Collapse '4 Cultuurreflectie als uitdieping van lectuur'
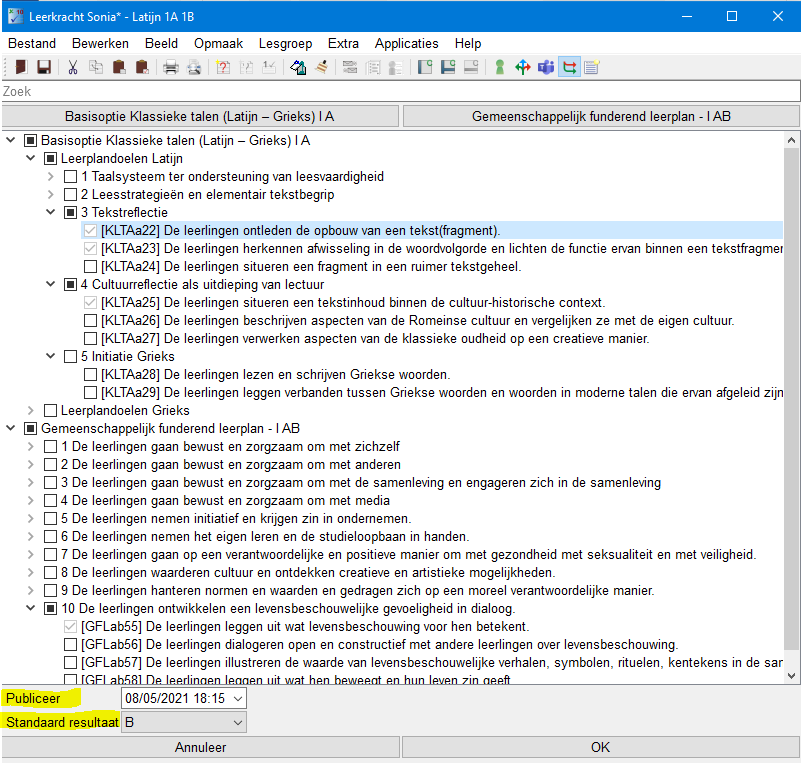 [51, 284]
